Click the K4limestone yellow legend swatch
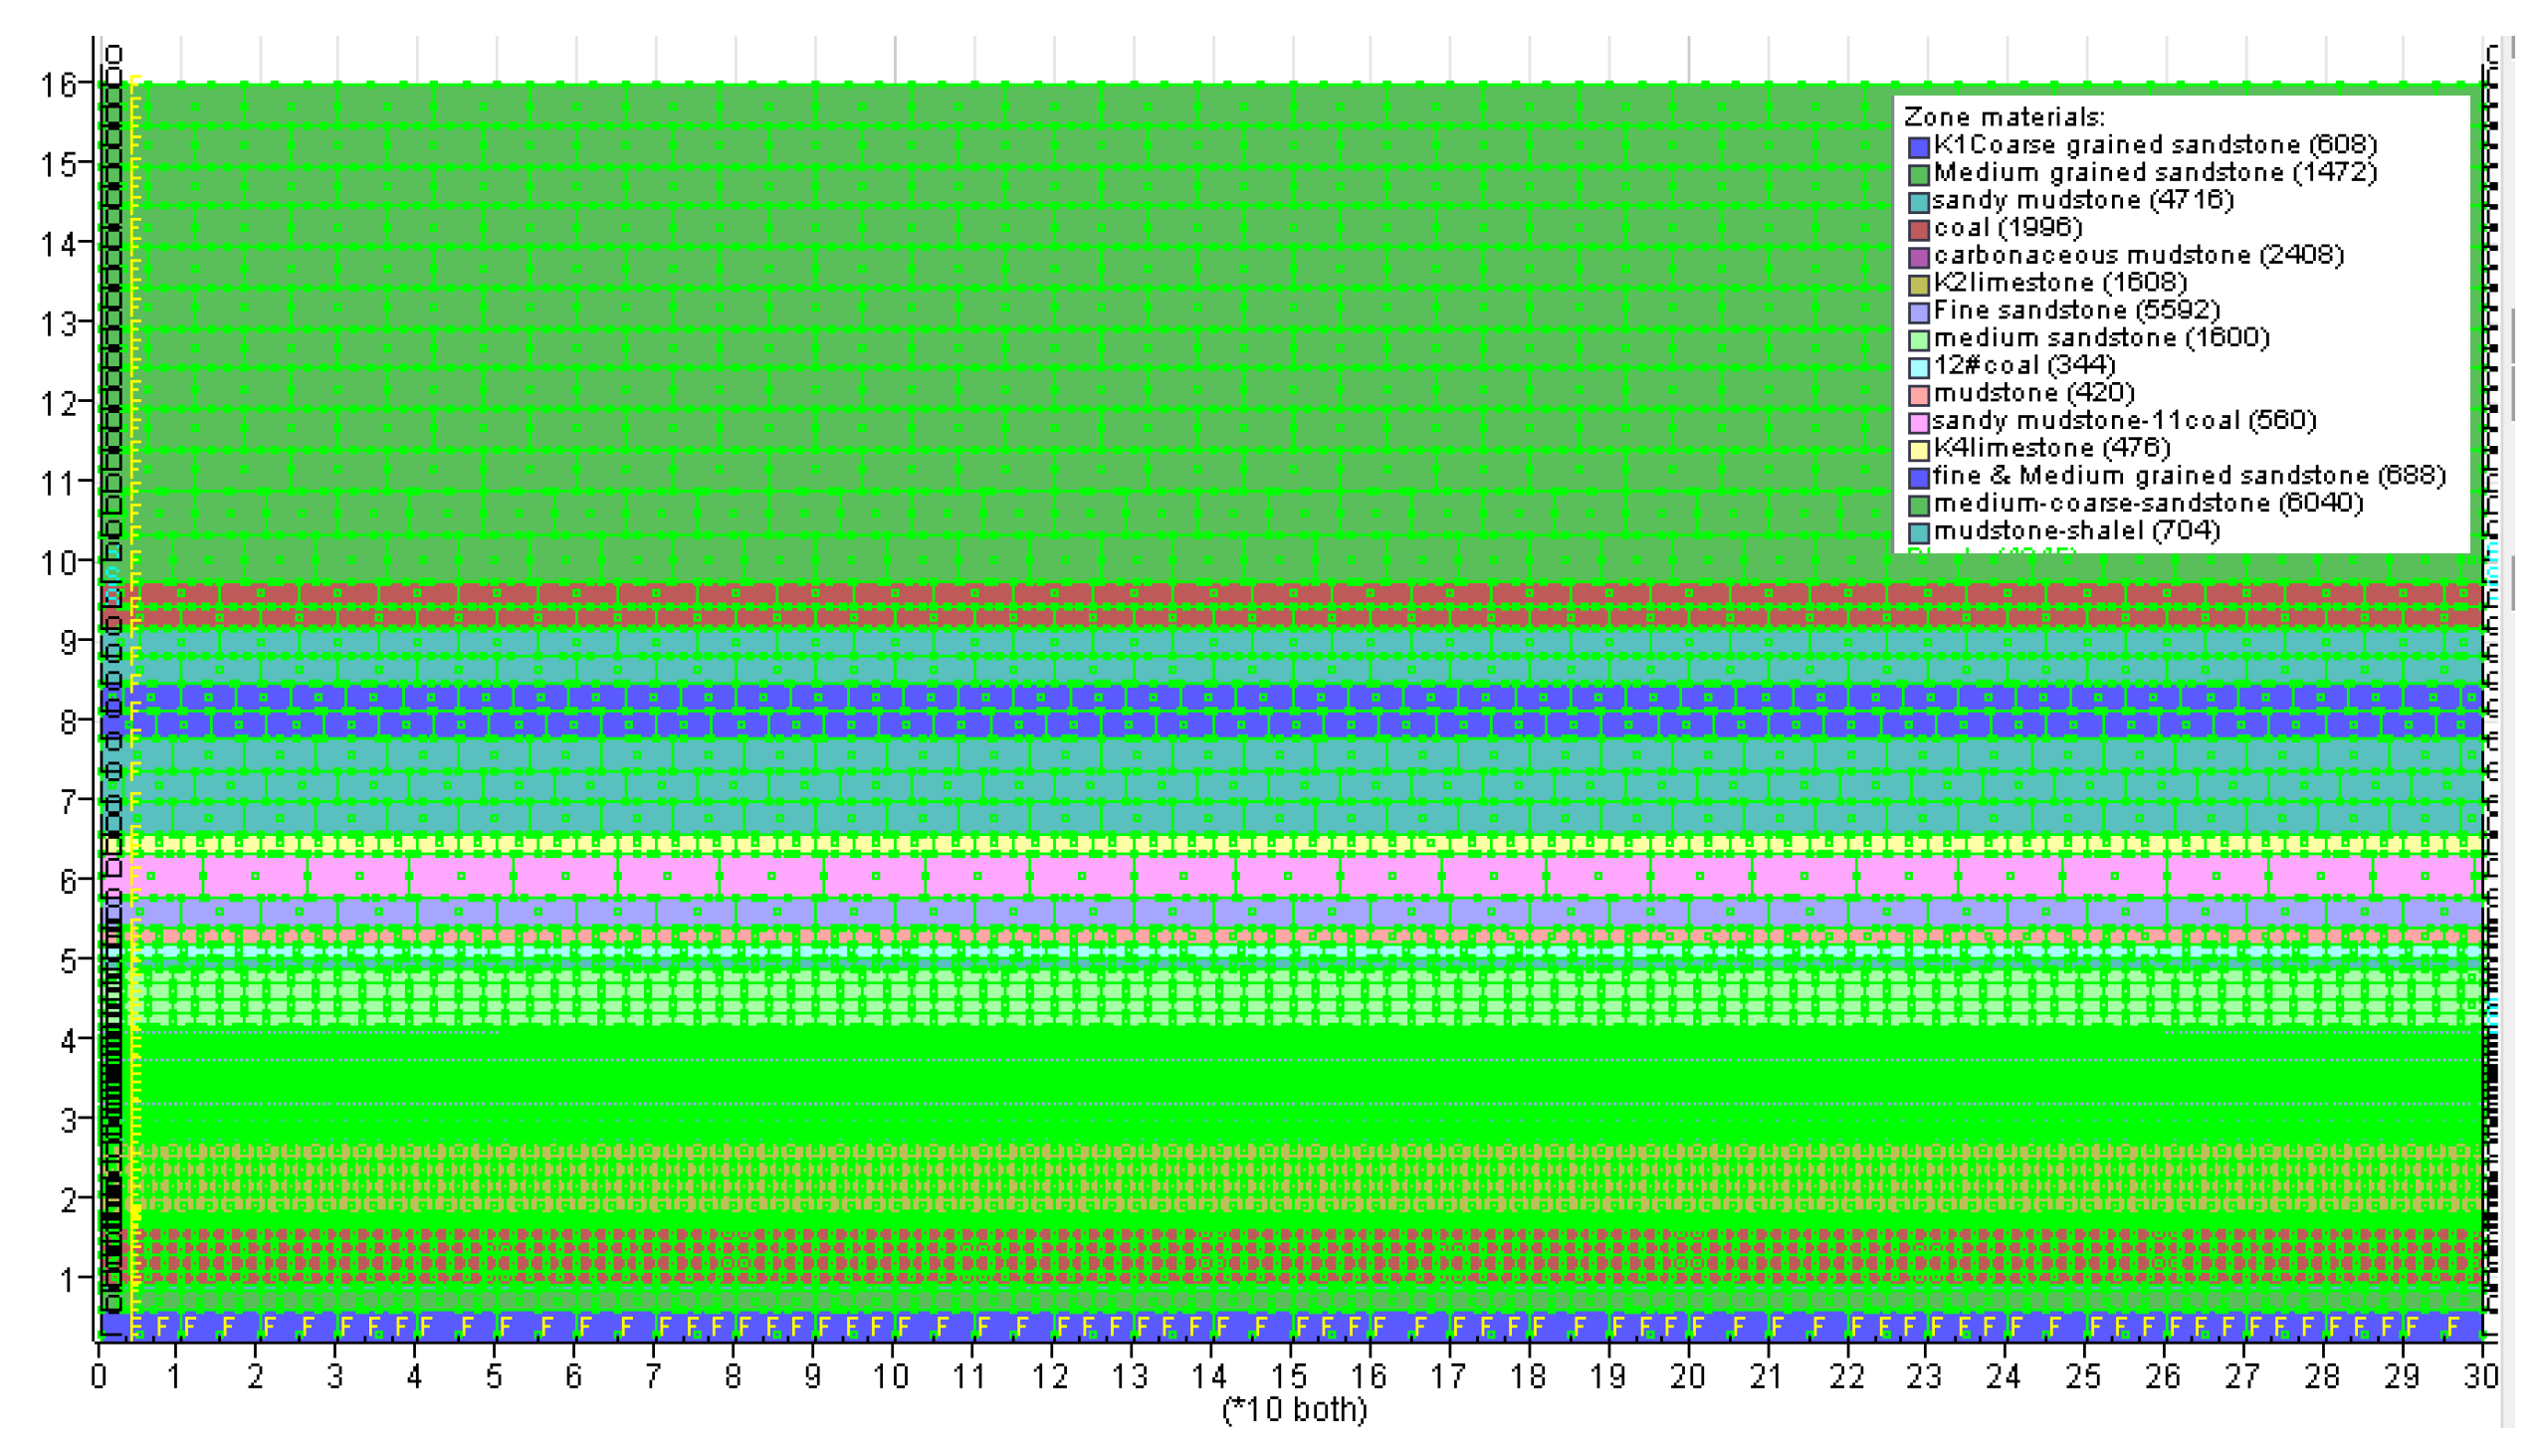Image resolution: width=2540 pixels, height=1456 pixels. coord(1918,450)
